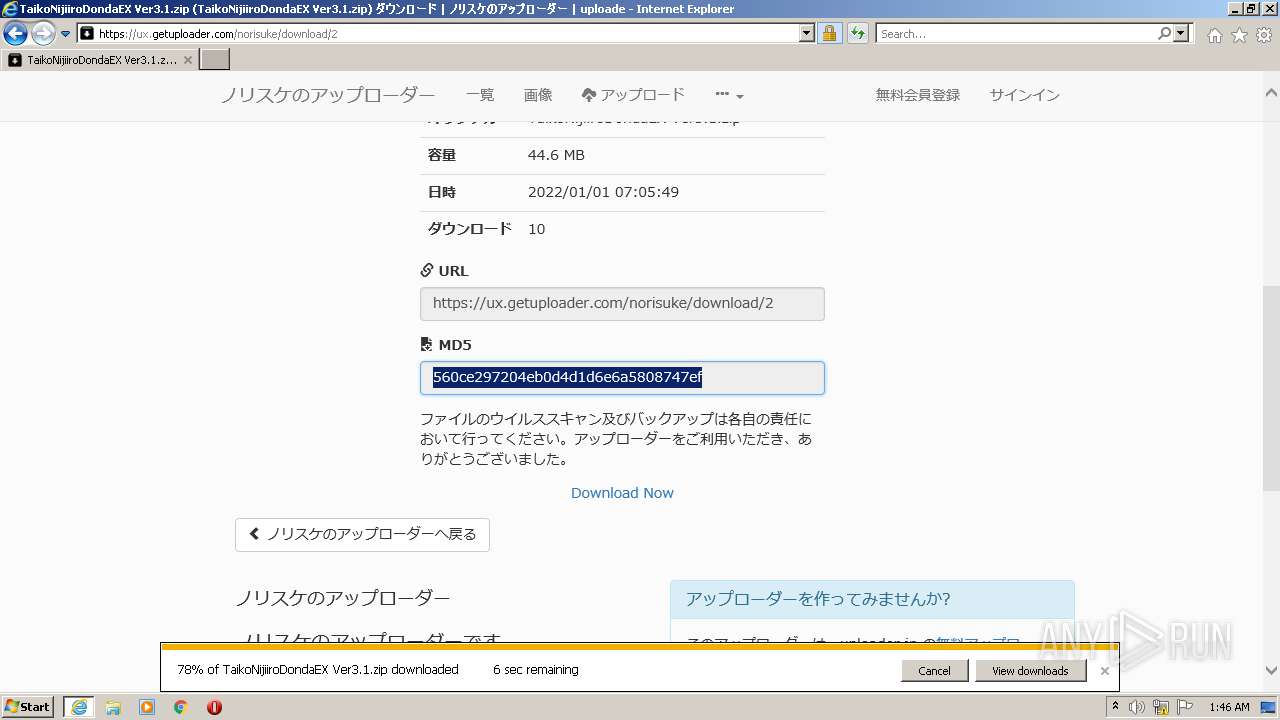The image size is (1280, 720).
Task: Open the search provider dropdown
Action: (x=1182, y=34)
